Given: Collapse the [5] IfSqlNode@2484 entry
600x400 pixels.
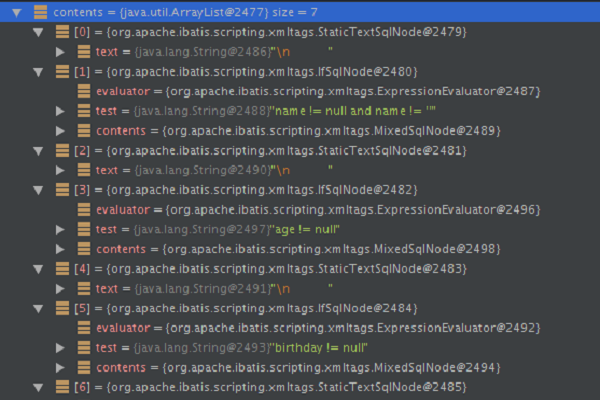Looking at the screenshot, I should [38, 309].
